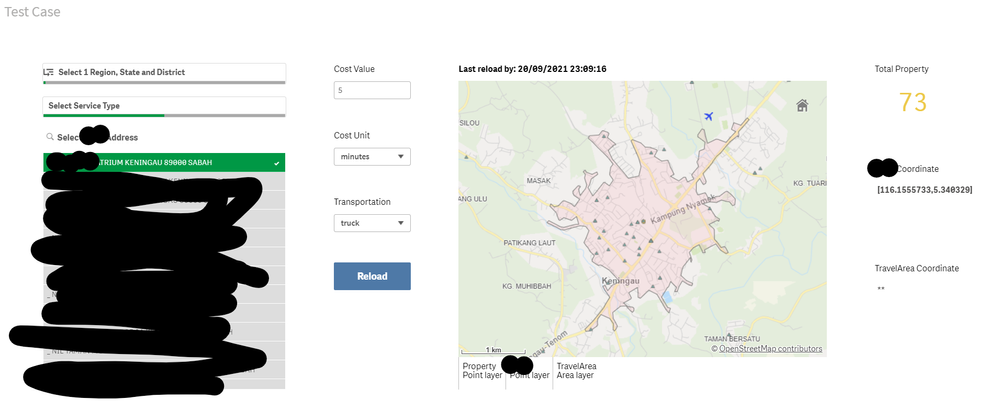Click the search magnifier icon in the address list
The height and width of the screenshot is (406, 999).
tap(49, 137)
